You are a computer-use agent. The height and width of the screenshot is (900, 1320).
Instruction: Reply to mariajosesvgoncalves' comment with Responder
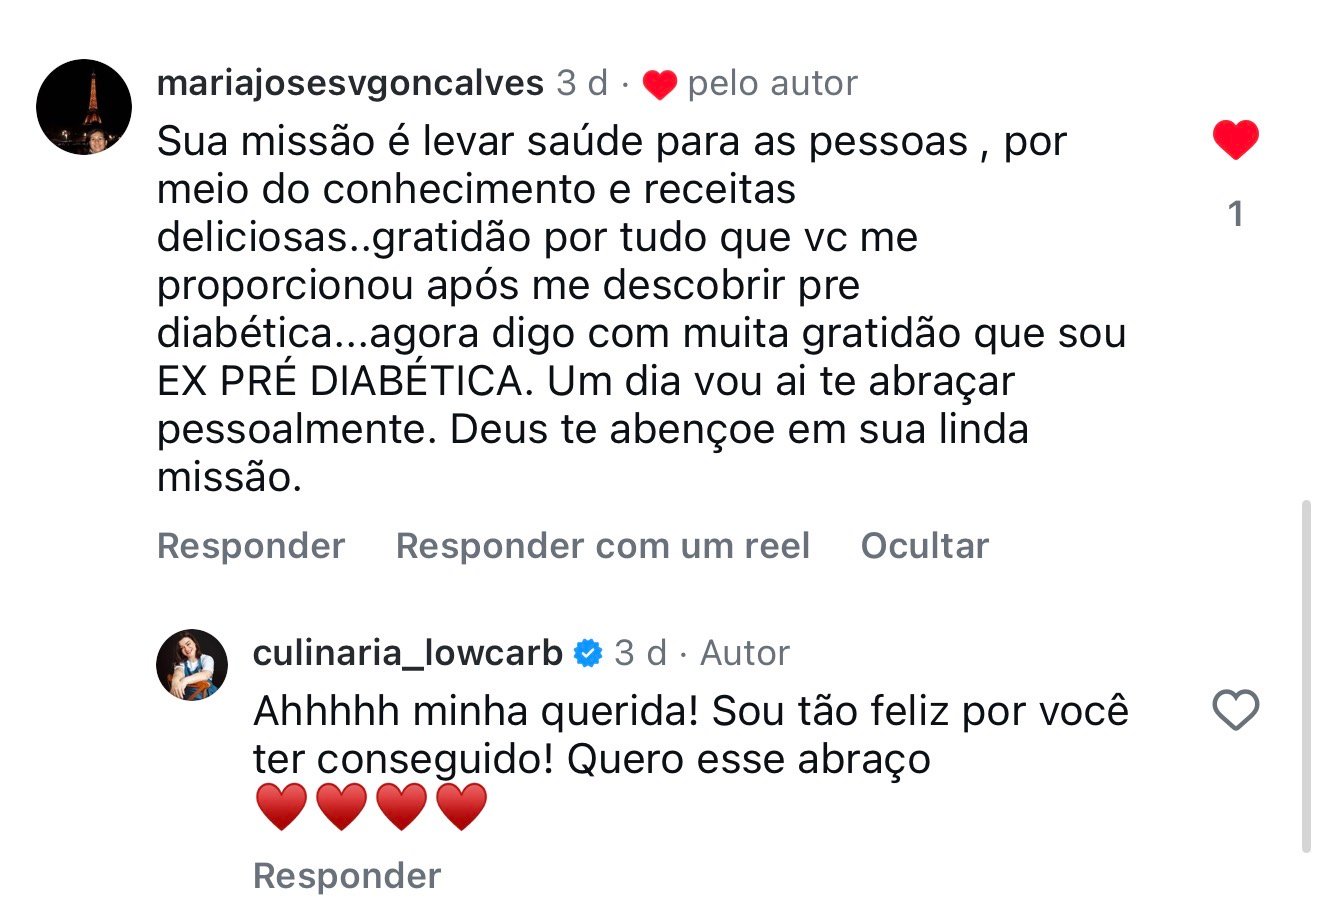pyautogui.click(x=251, y=546)
